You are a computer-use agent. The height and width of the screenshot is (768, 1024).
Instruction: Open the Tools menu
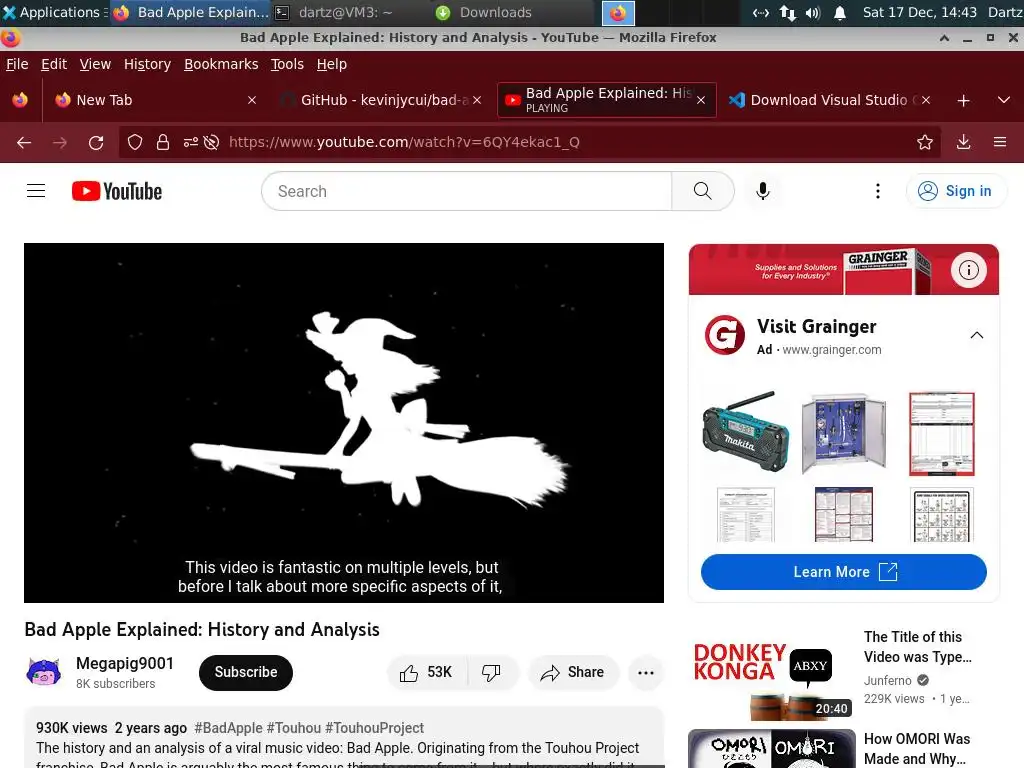pos(287,64)
